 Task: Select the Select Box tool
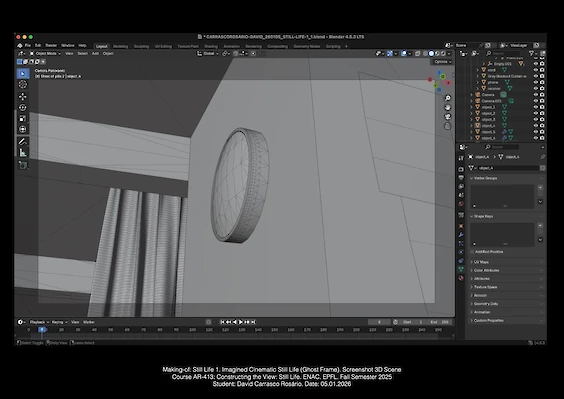click(23, 73)
